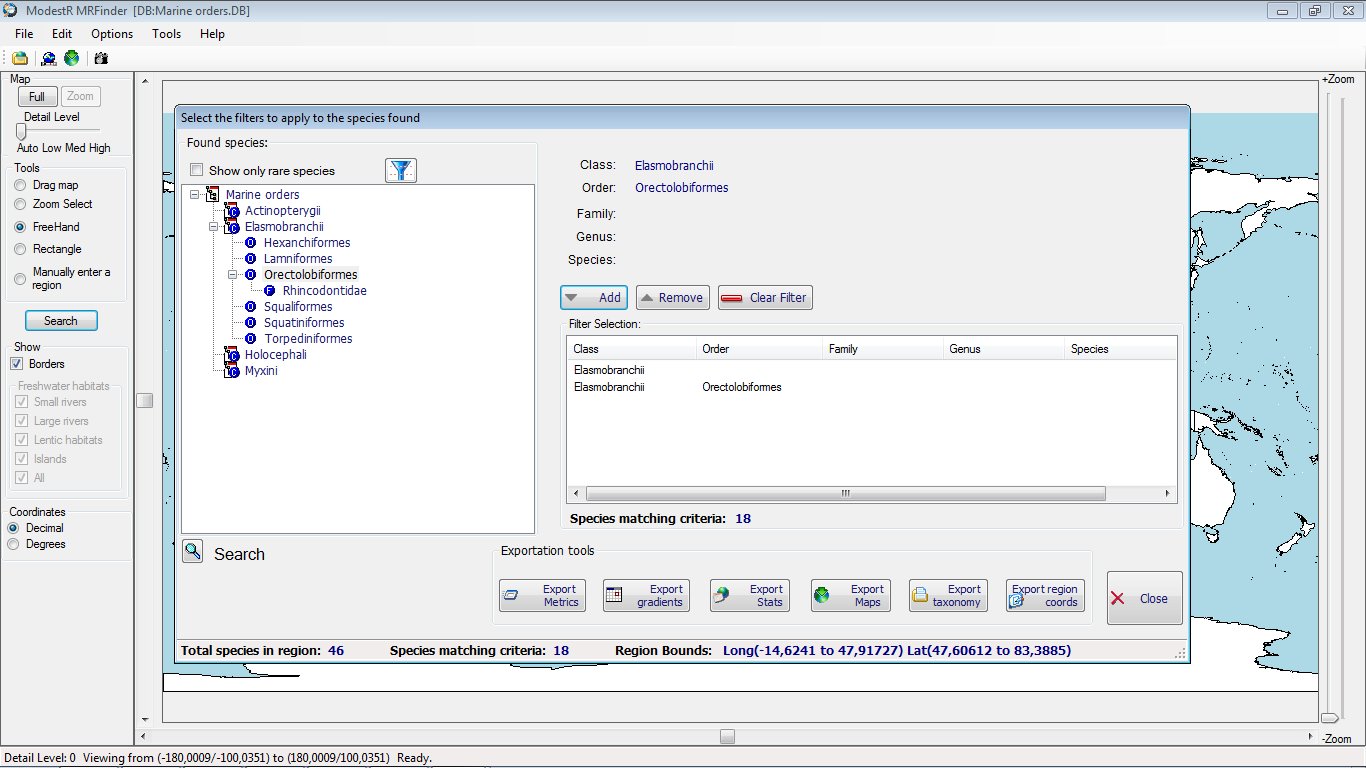Click the Search button under Tools panel

point(61,321)
